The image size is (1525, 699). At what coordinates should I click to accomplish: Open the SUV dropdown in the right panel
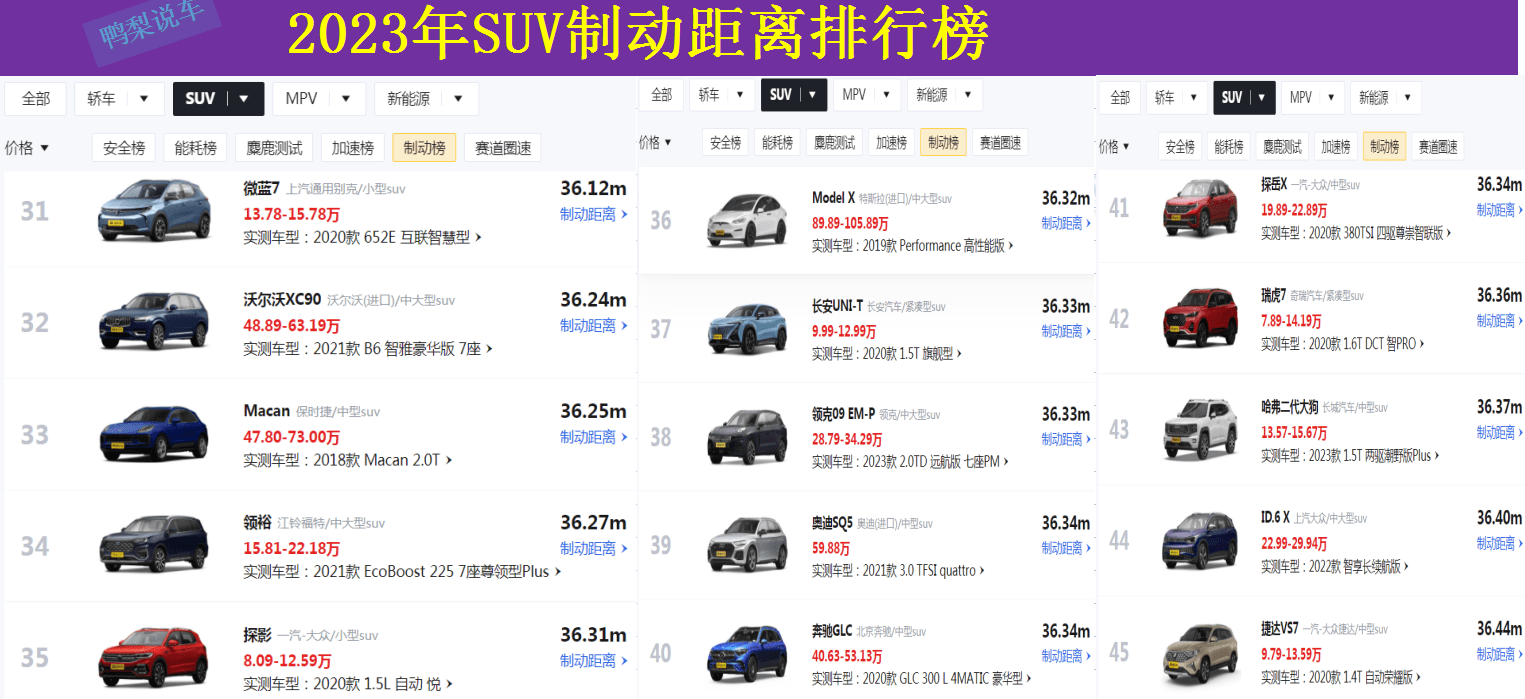coord(1244,97)
